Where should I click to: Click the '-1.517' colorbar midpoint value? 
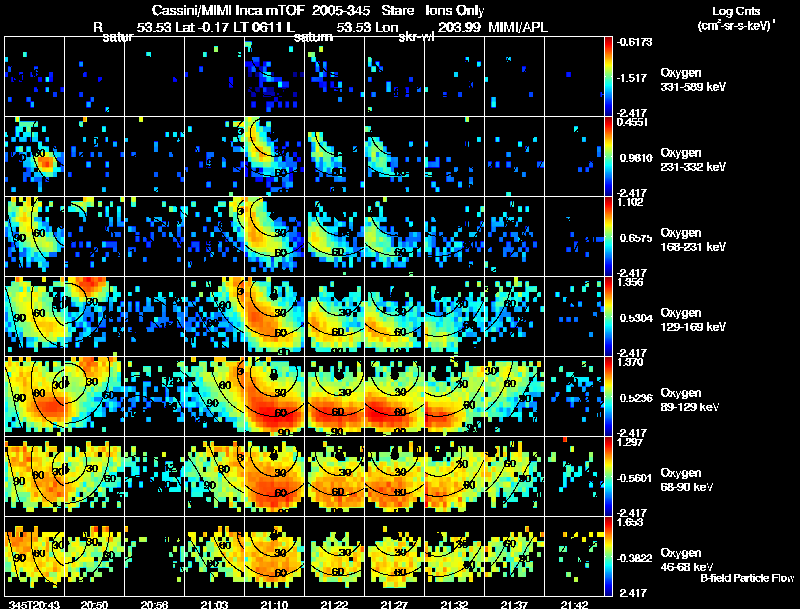coord(633,78)
